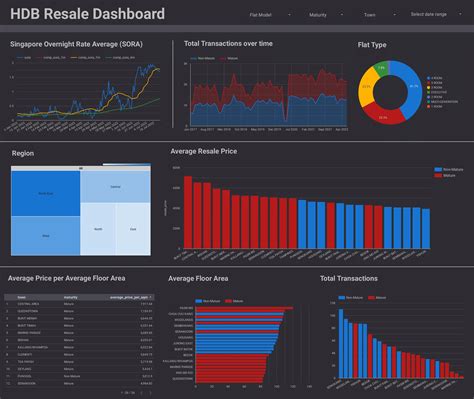The image size is (474, 399).
Task: Sort table by the maturity column header
Action: click(70, 297)
